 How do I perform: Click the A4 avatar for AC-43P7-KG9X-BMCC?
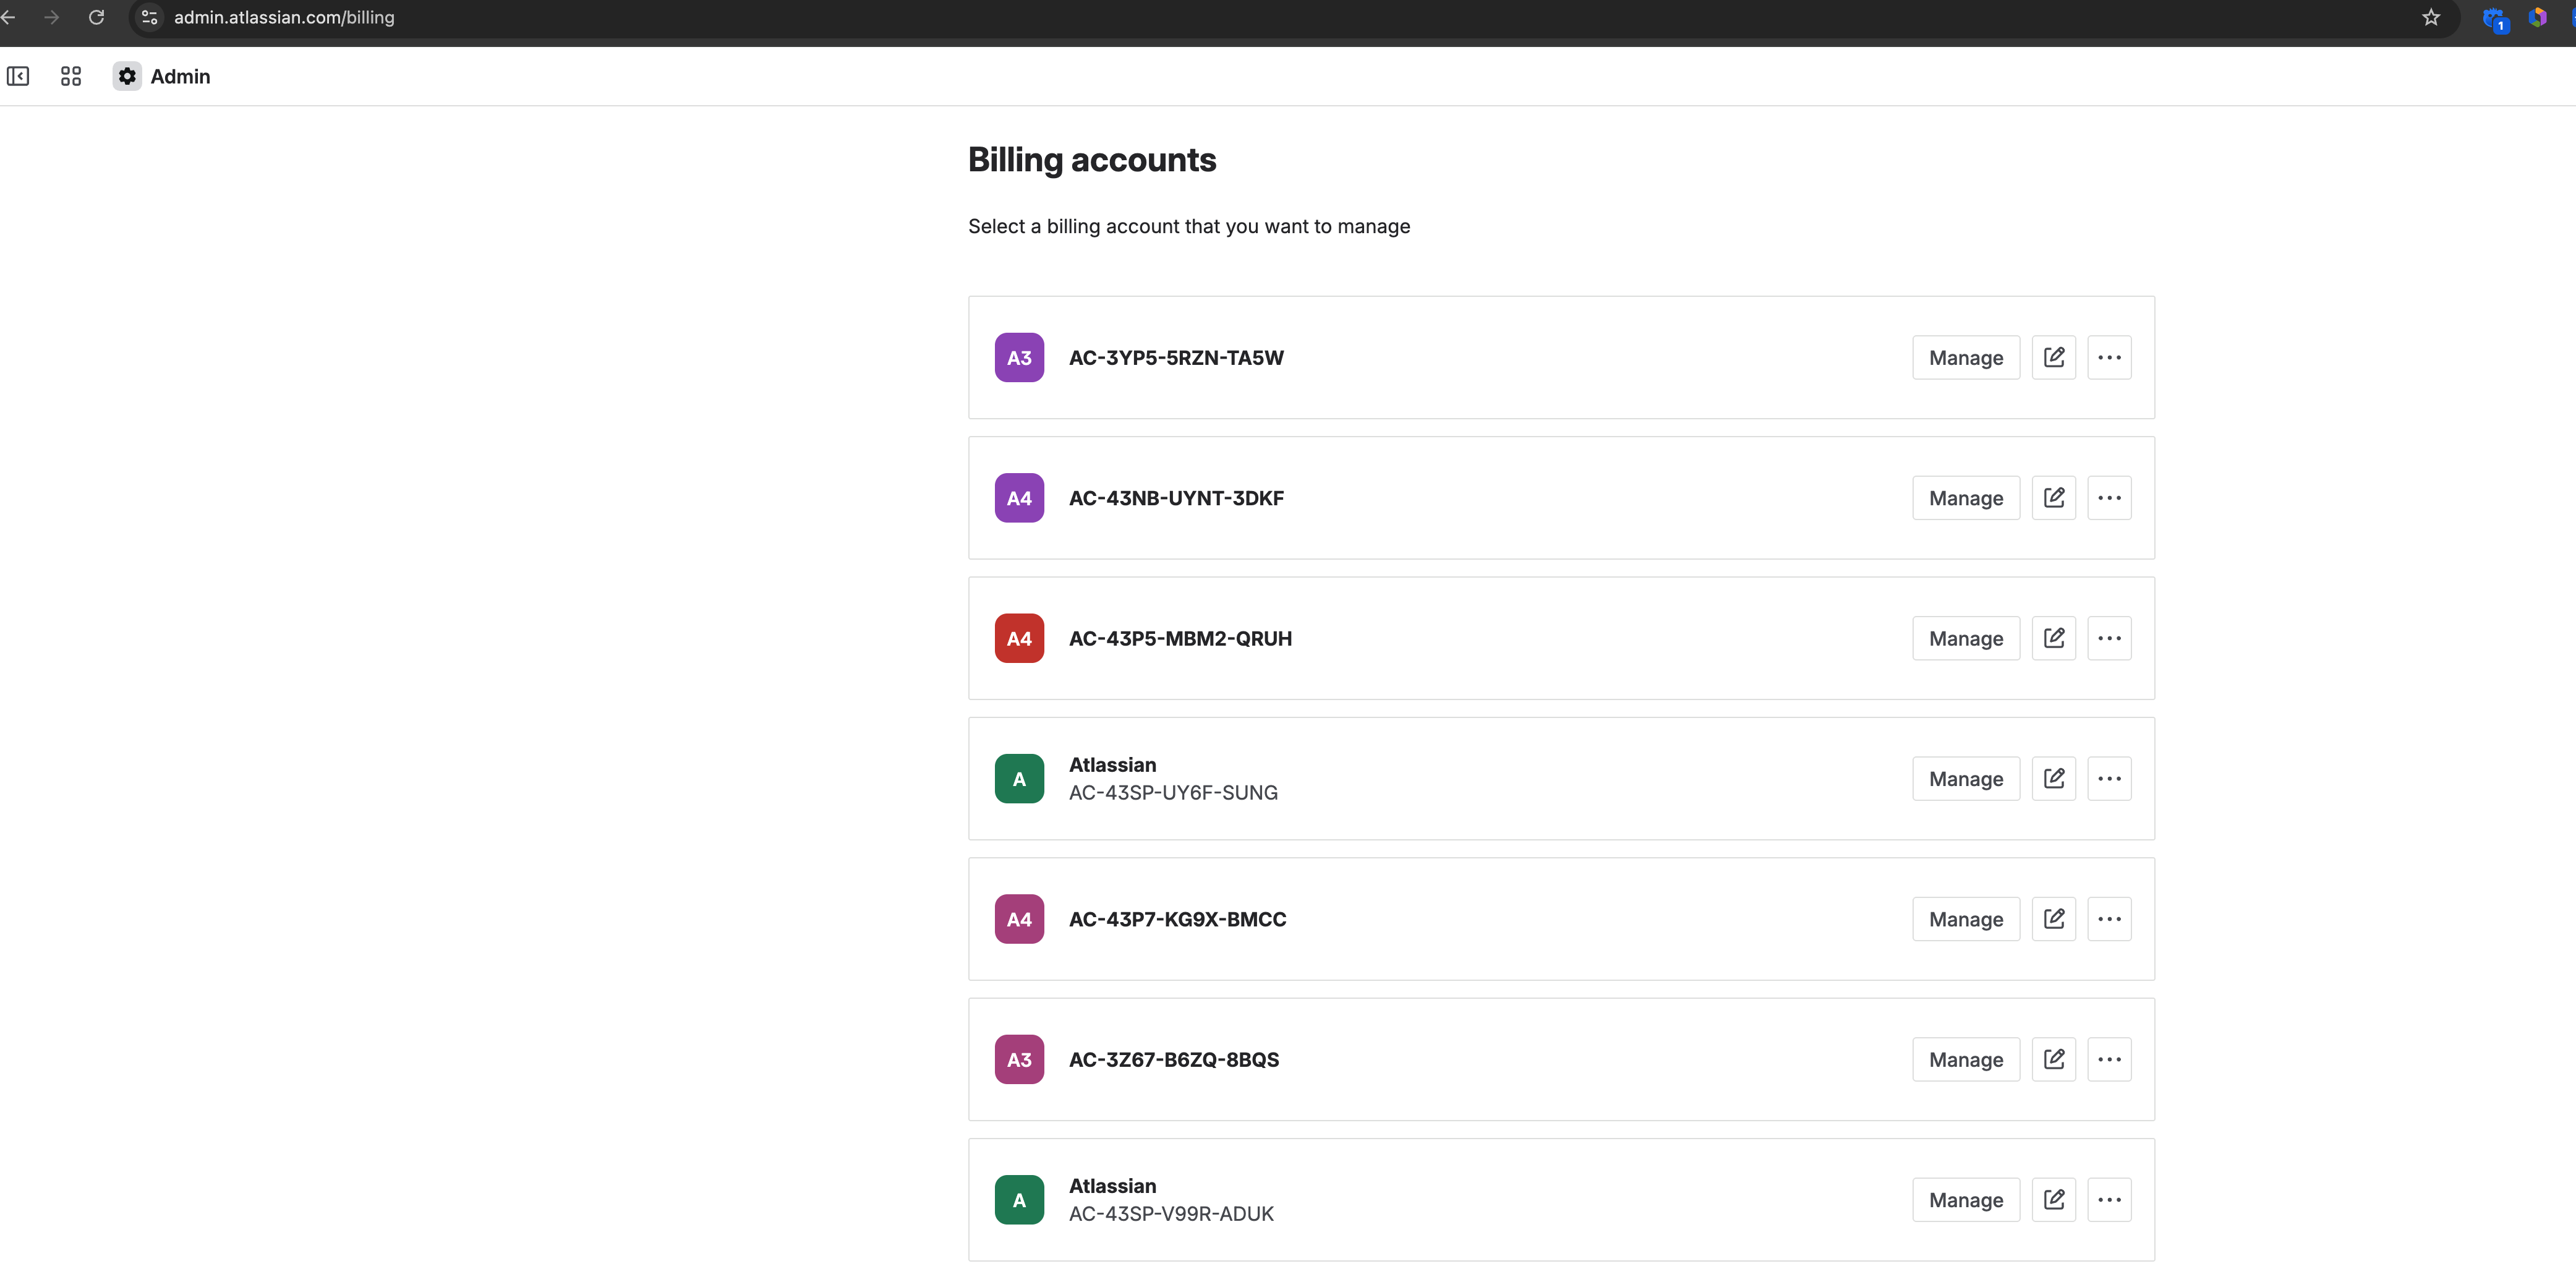click(1019, 919)
